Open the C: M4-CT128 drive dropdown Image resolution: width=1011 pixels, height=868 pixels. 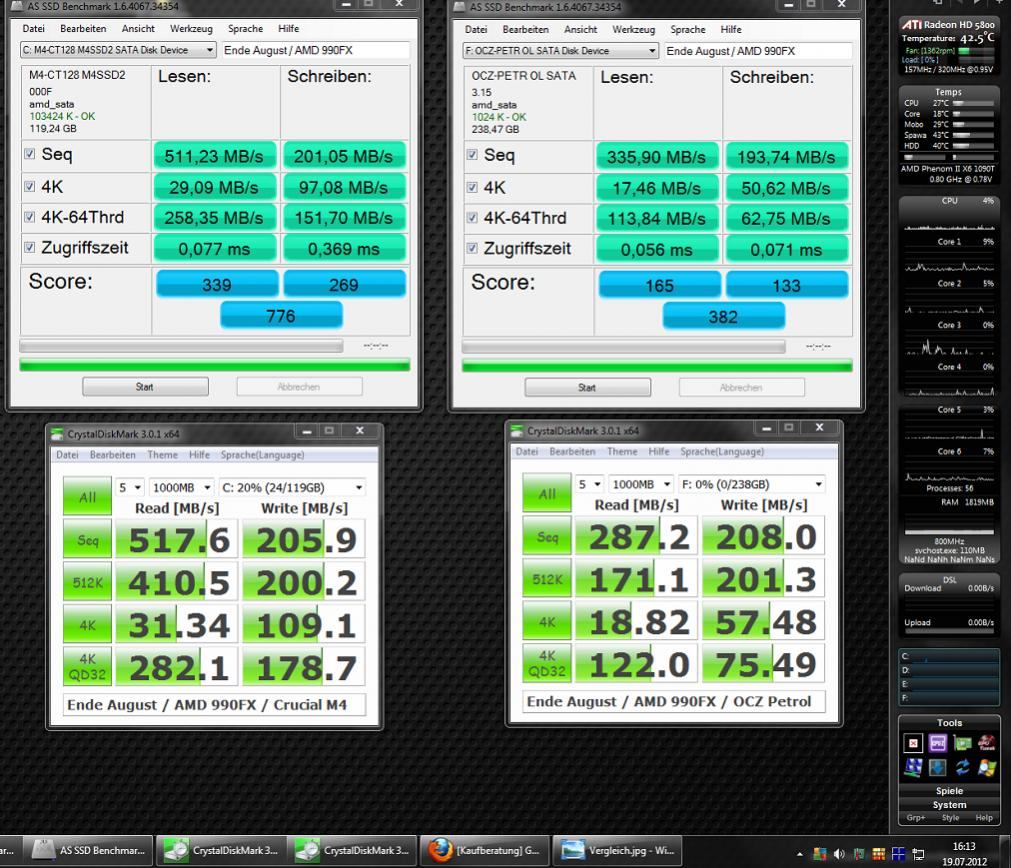click(118, 50)
